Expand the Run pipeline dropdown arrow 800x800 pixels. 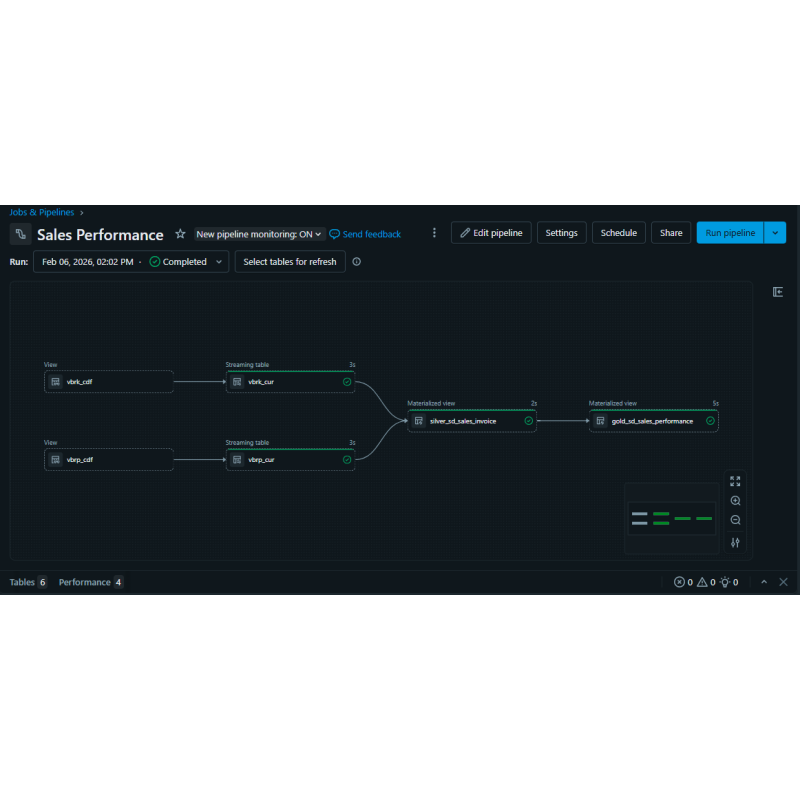(774, 232)
